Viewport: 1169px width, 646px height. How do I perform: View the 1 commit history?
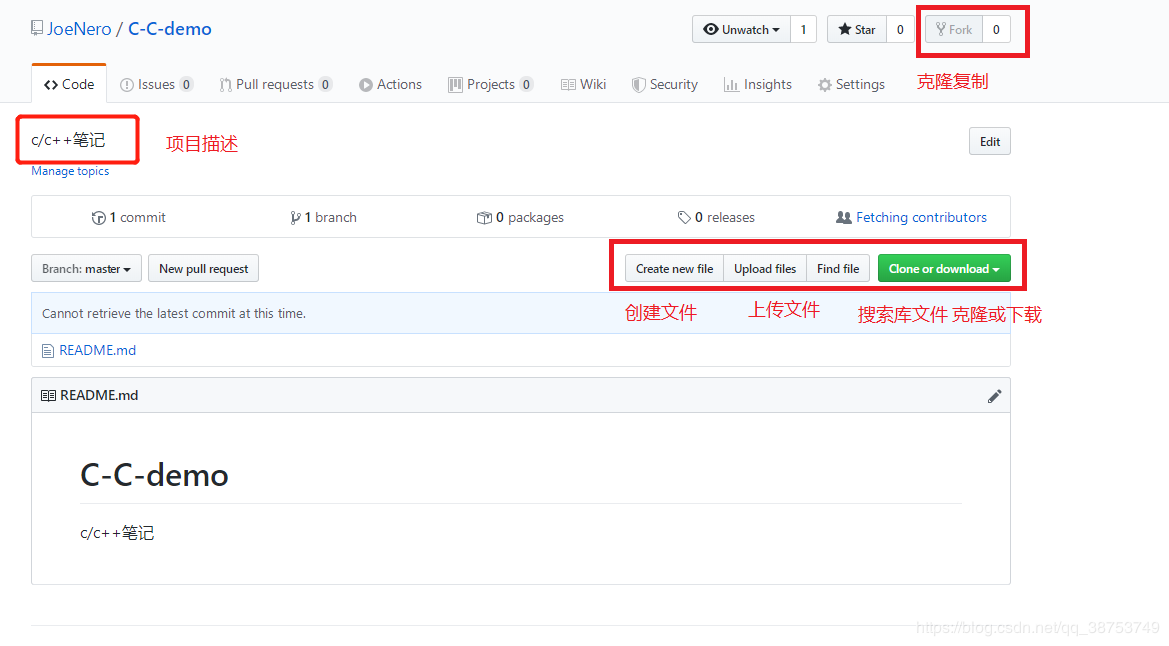pos(128,217)
